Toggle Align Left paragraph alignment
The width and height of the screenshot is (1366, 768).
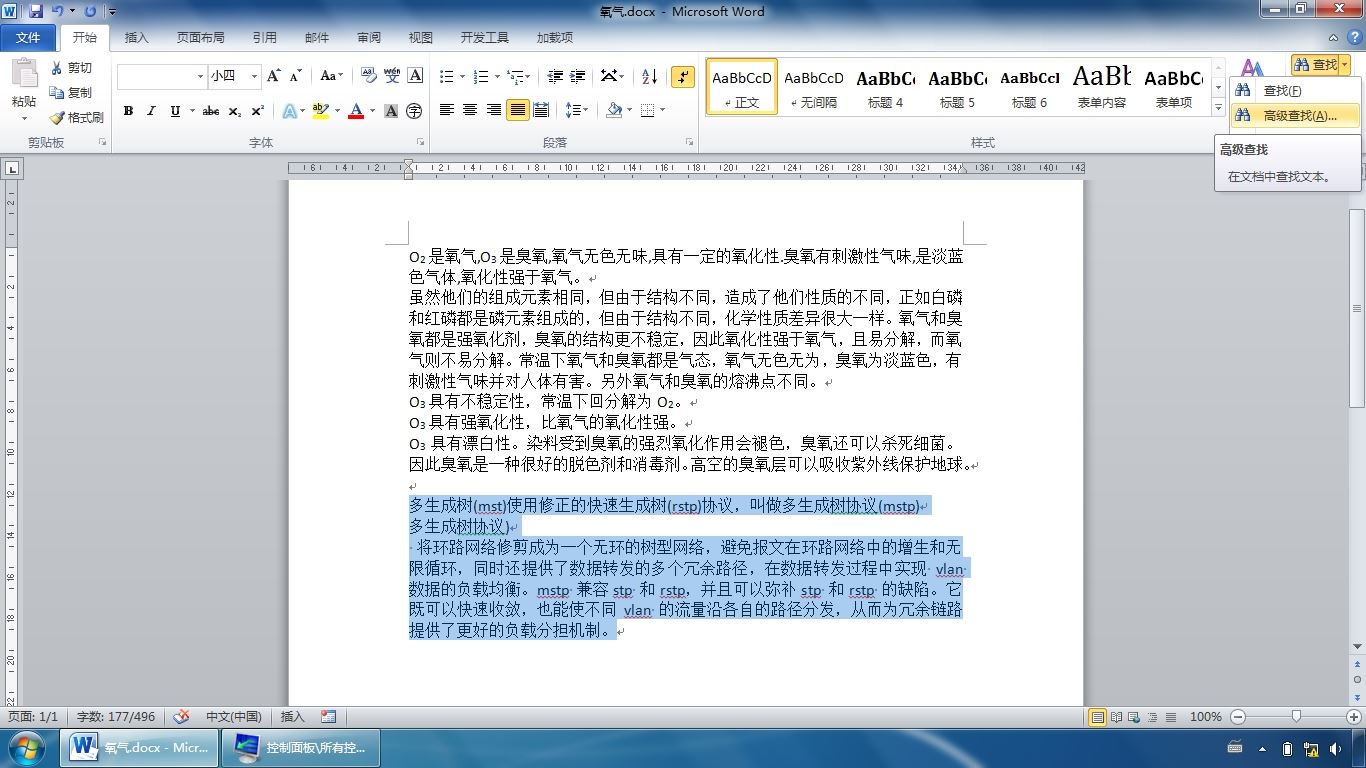tap(446, 110)
